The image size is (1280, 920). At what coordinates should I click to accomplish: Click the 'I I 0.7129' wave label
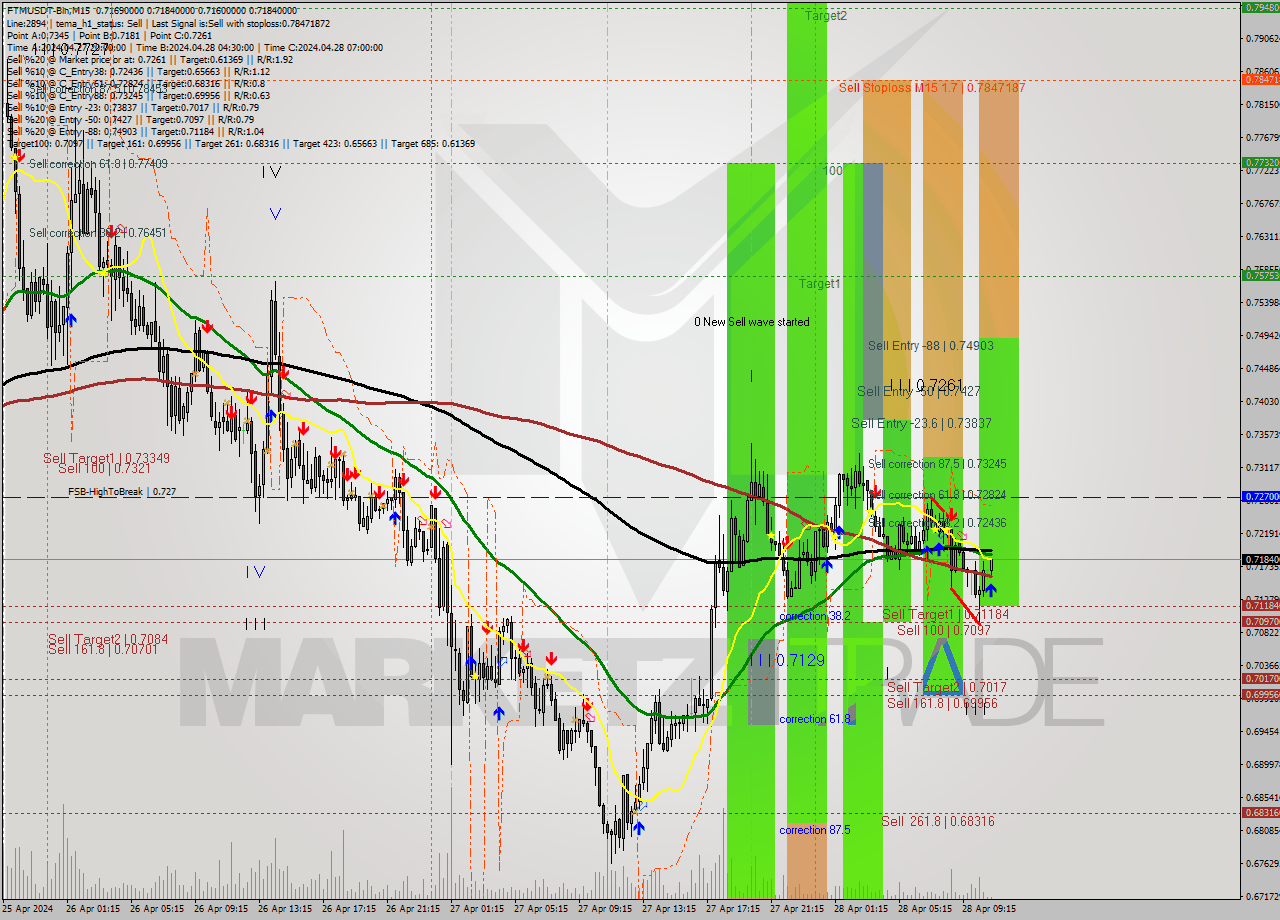point(789,660)
